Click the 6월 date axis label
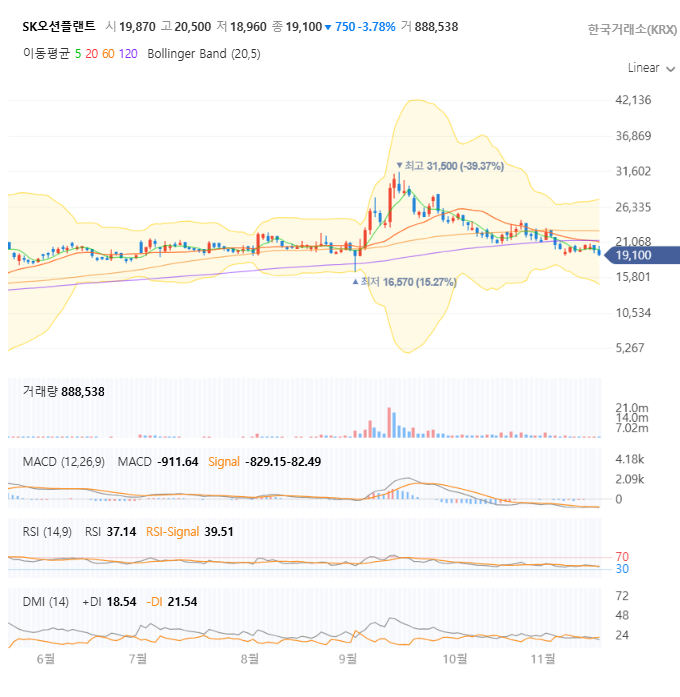This screenshot has height=697, width=680. (x=45, y=659)
